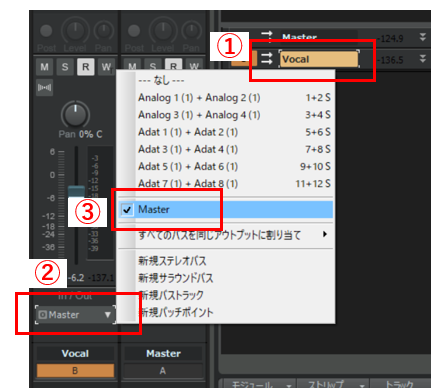Click the bus icon beside Master track row
Viewport: 431px width, 390px height.
pyautogui.click(x=266, y=36)
